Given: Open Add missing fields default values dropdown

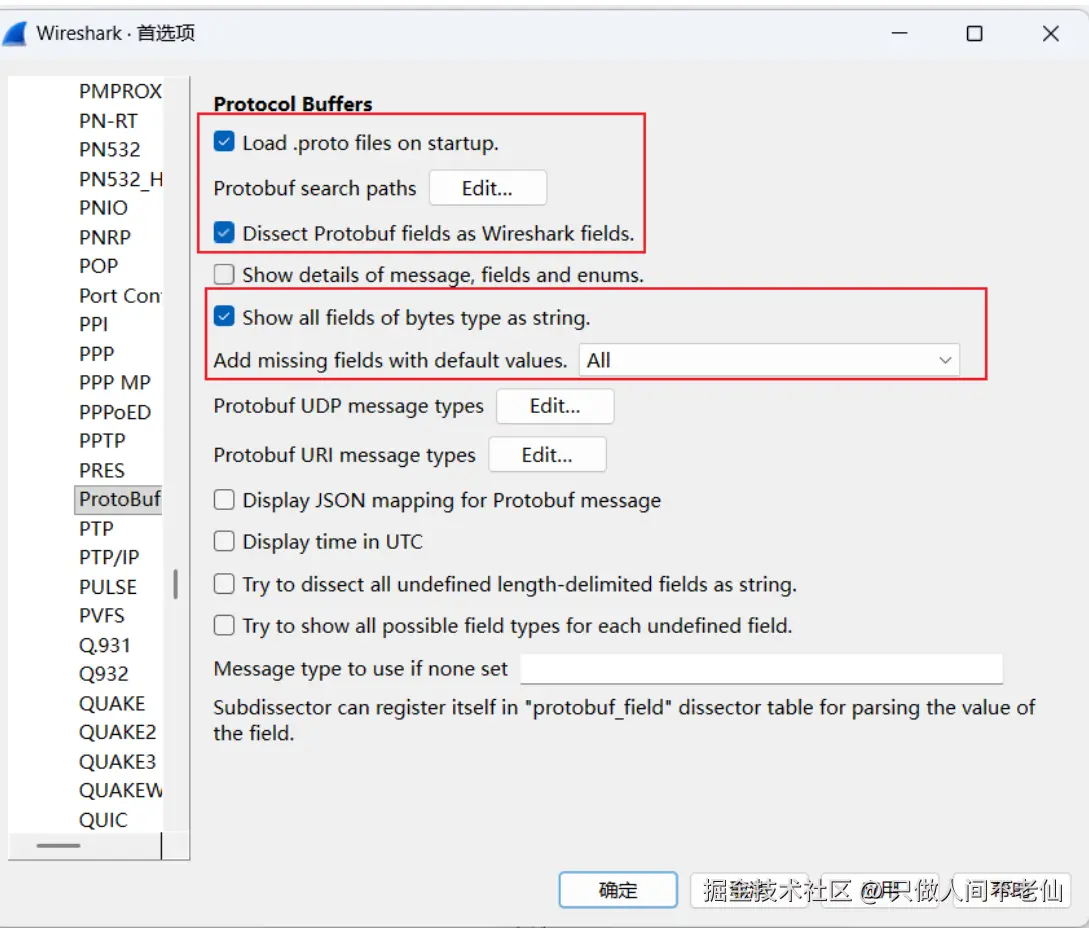Looking at the screenshot, I should coord(769,360).
